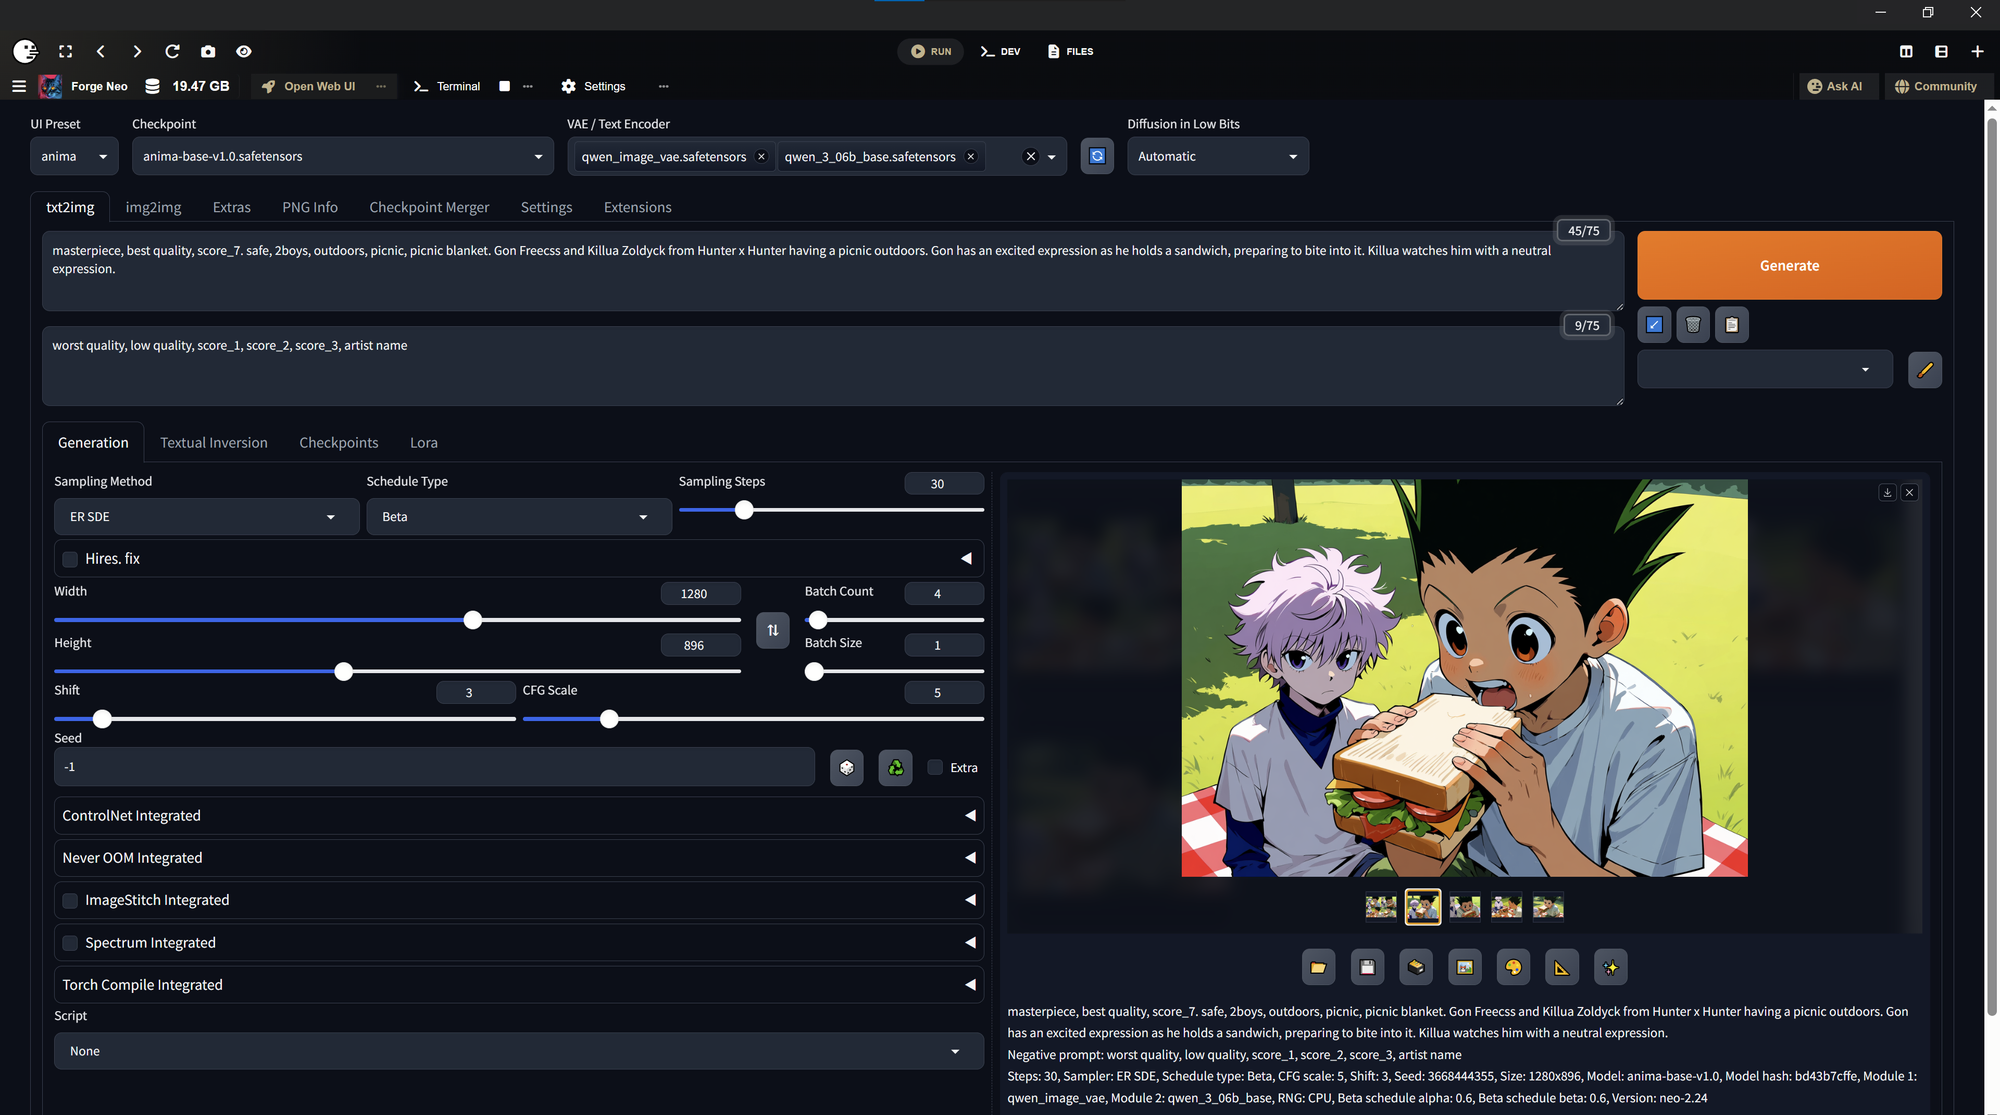The width and height of the screenshot is (2000, 1115).
Task: Switch to the img2img tab
Action: coord(153,207)
